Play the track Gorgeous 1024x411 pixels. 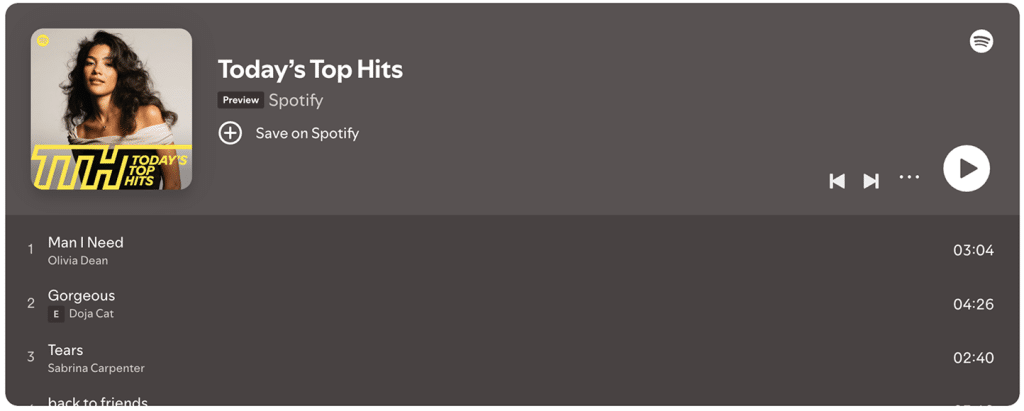click(x=81, y=296)
